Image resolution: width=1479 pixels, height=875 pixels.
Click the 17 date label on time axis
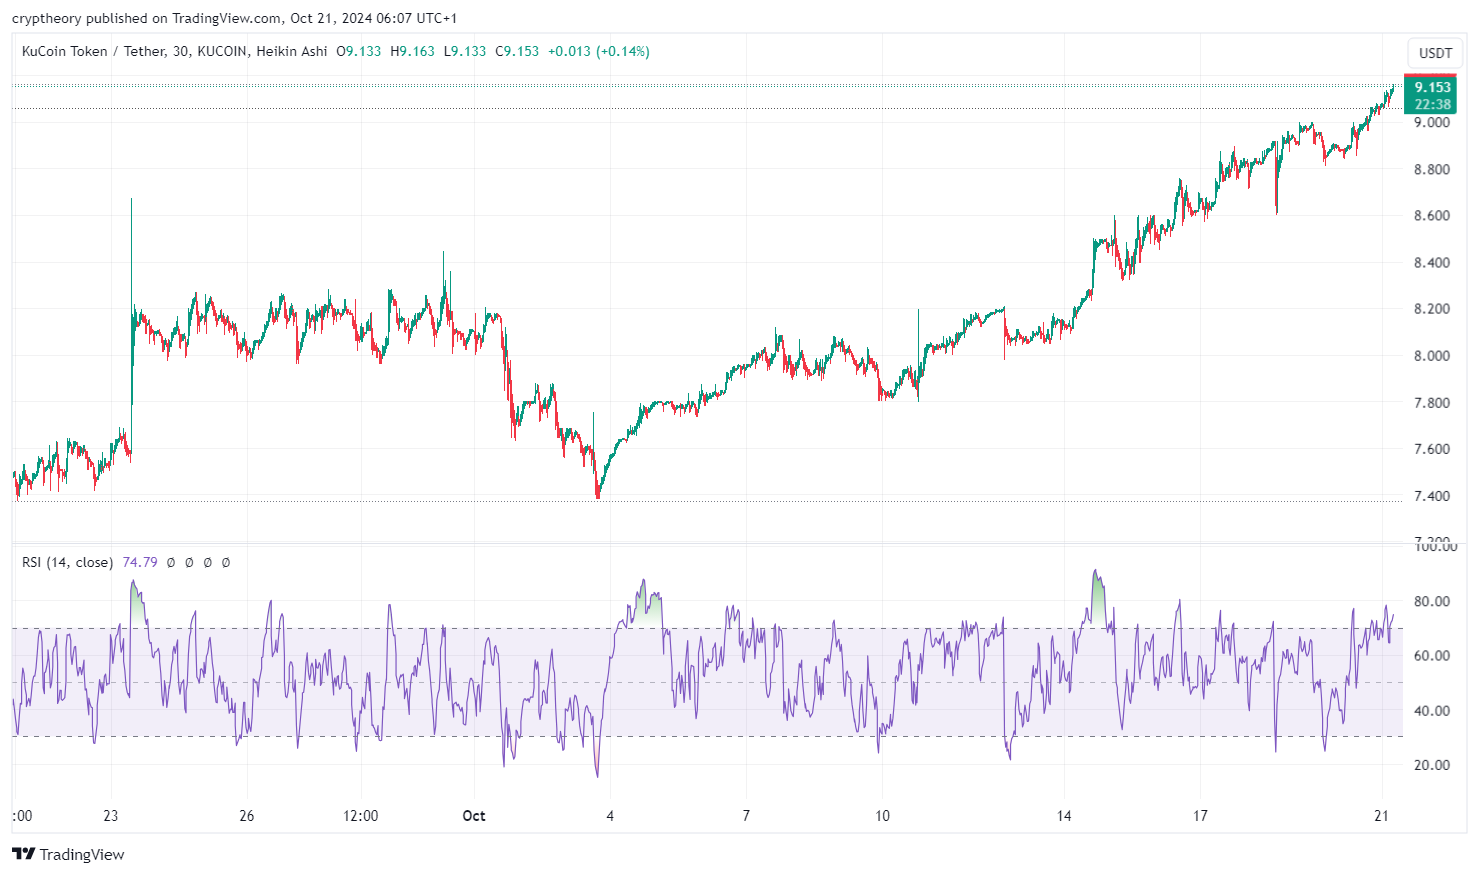point(1200,816)
